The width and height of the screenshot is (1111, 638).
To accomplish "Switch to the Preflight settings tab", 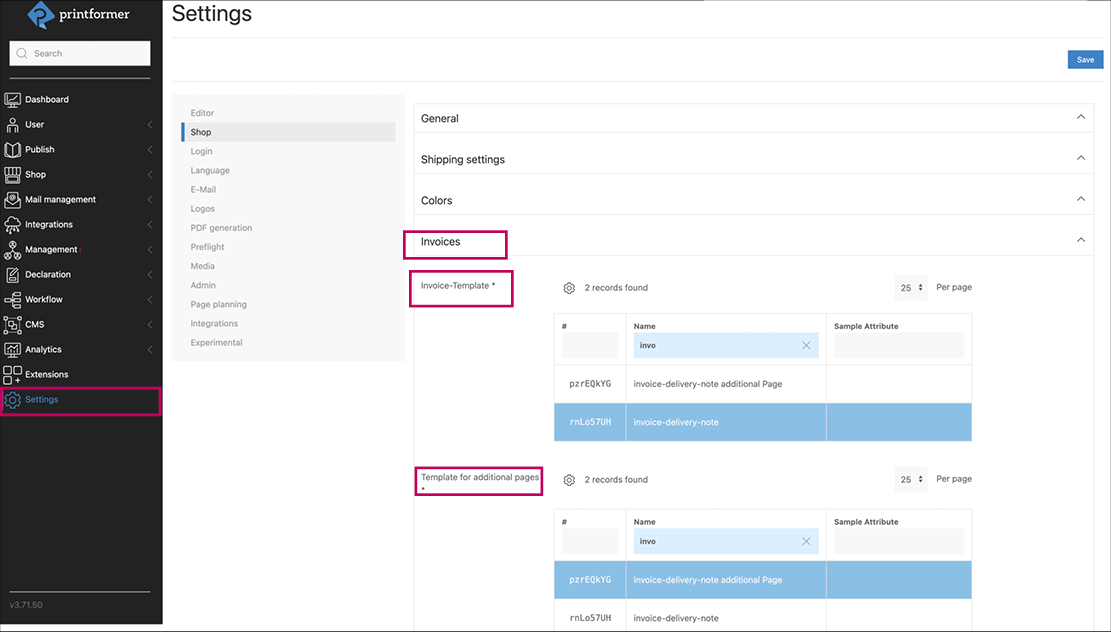I will (x=207, y=247).
